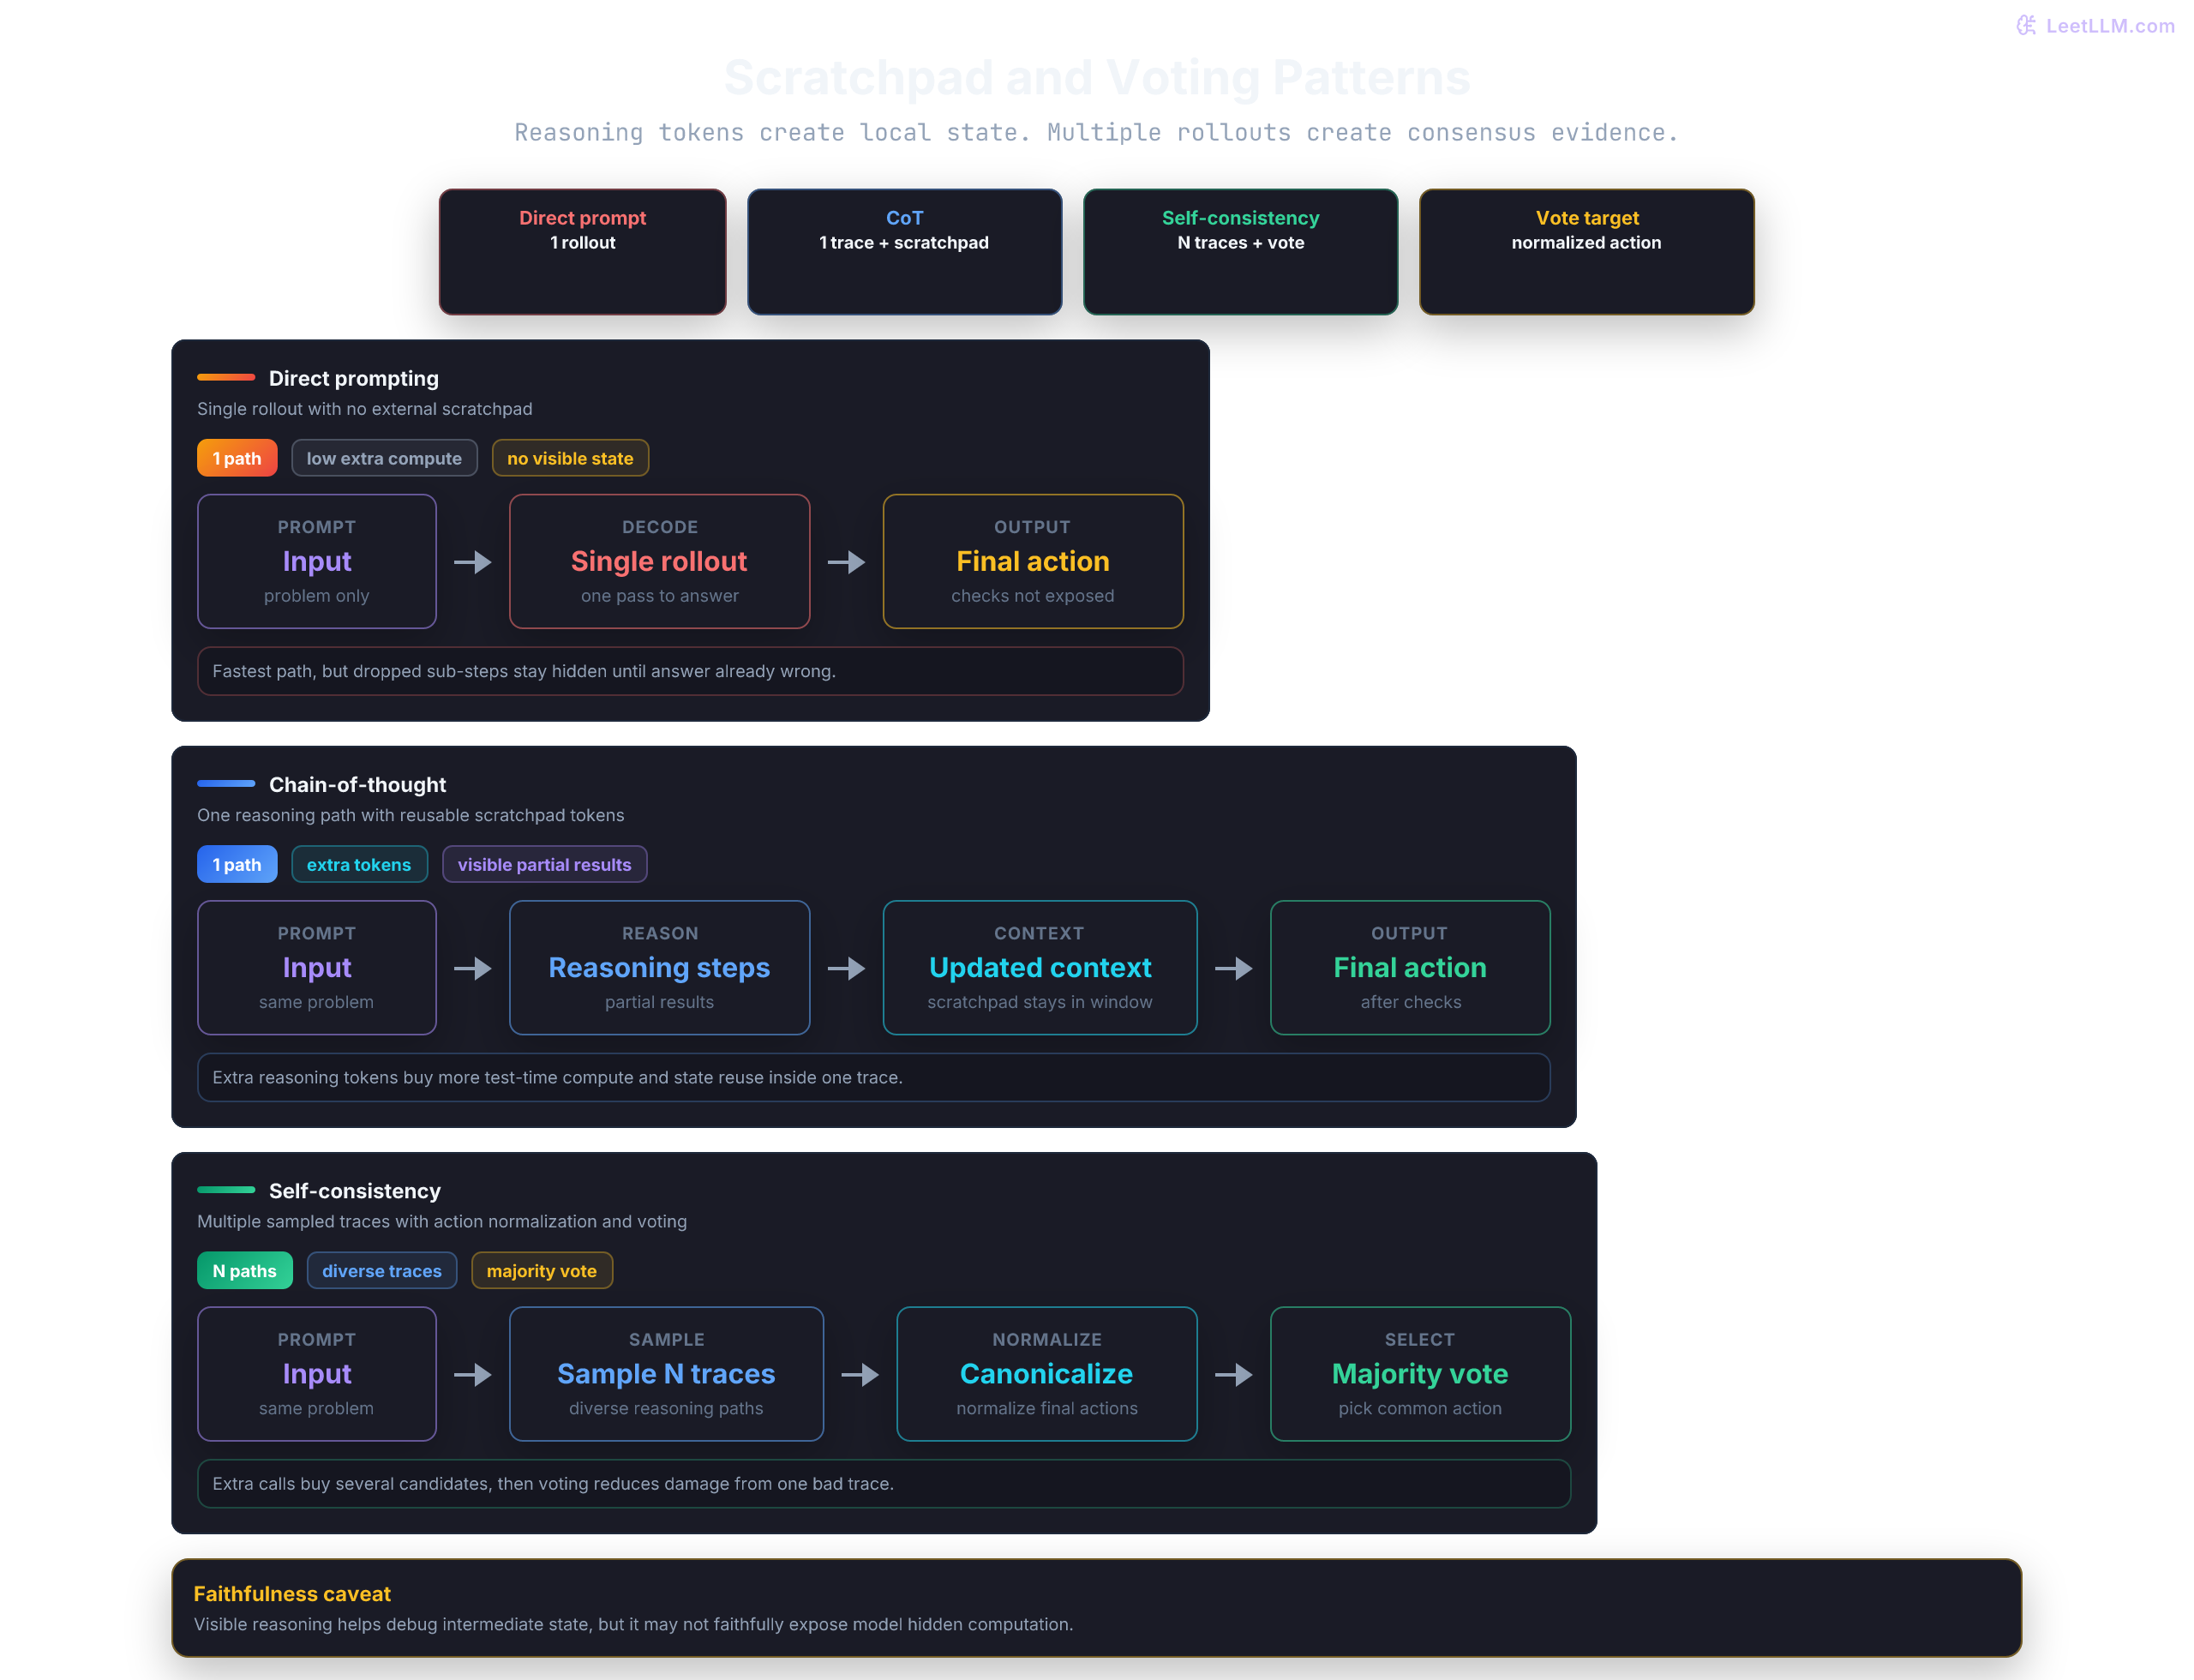Select the 'Sample N traces' box
The width and height of the screenshot is (2194, 1680).
(666, 1373)
